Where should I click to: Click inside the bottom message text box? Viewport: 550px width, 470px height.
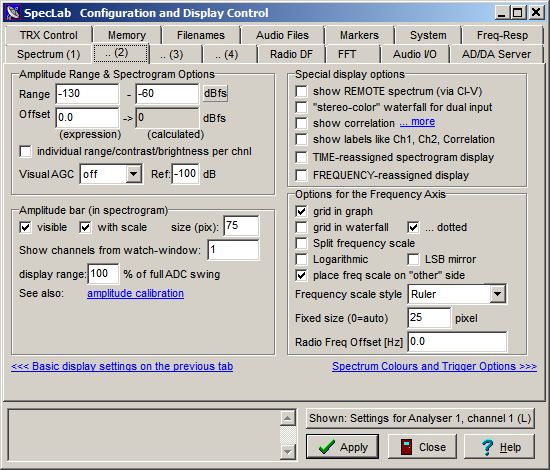[x=144, y=435]
